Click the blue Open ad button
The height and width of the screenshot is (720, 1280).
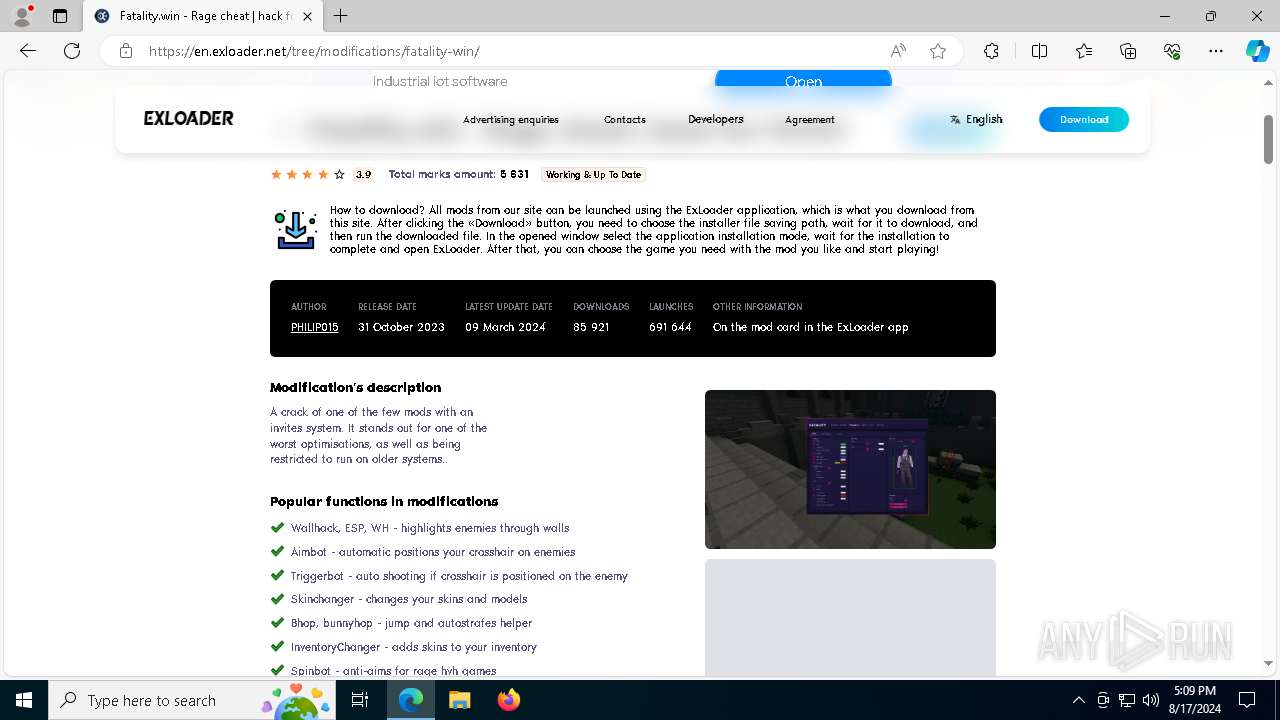(803, 80)
